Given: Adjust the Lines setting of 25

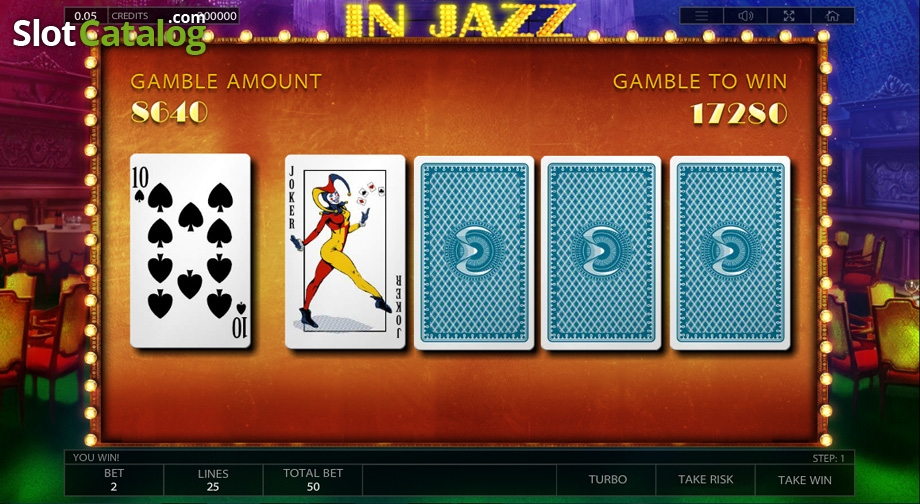Looking at the screenshot, I should click(x=213, y=479).
